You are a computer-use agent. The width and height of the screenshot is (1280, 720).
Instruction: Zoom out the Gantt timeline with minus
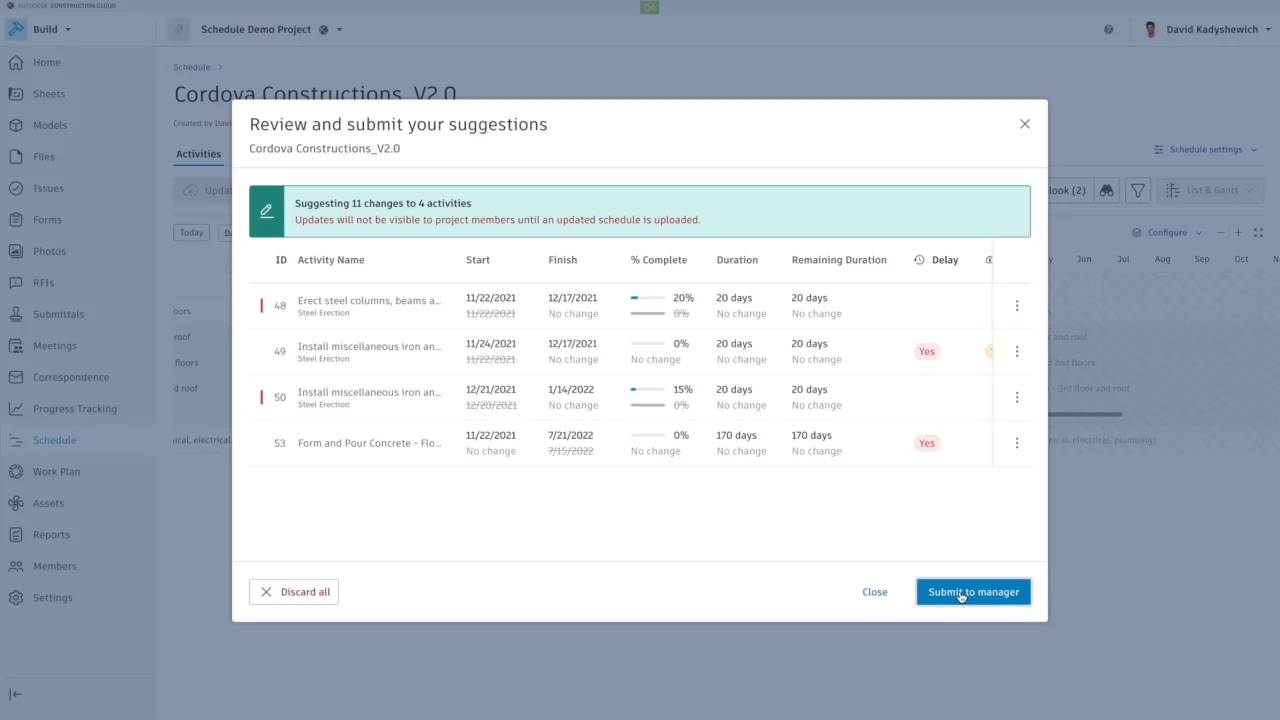[1221, 233]
